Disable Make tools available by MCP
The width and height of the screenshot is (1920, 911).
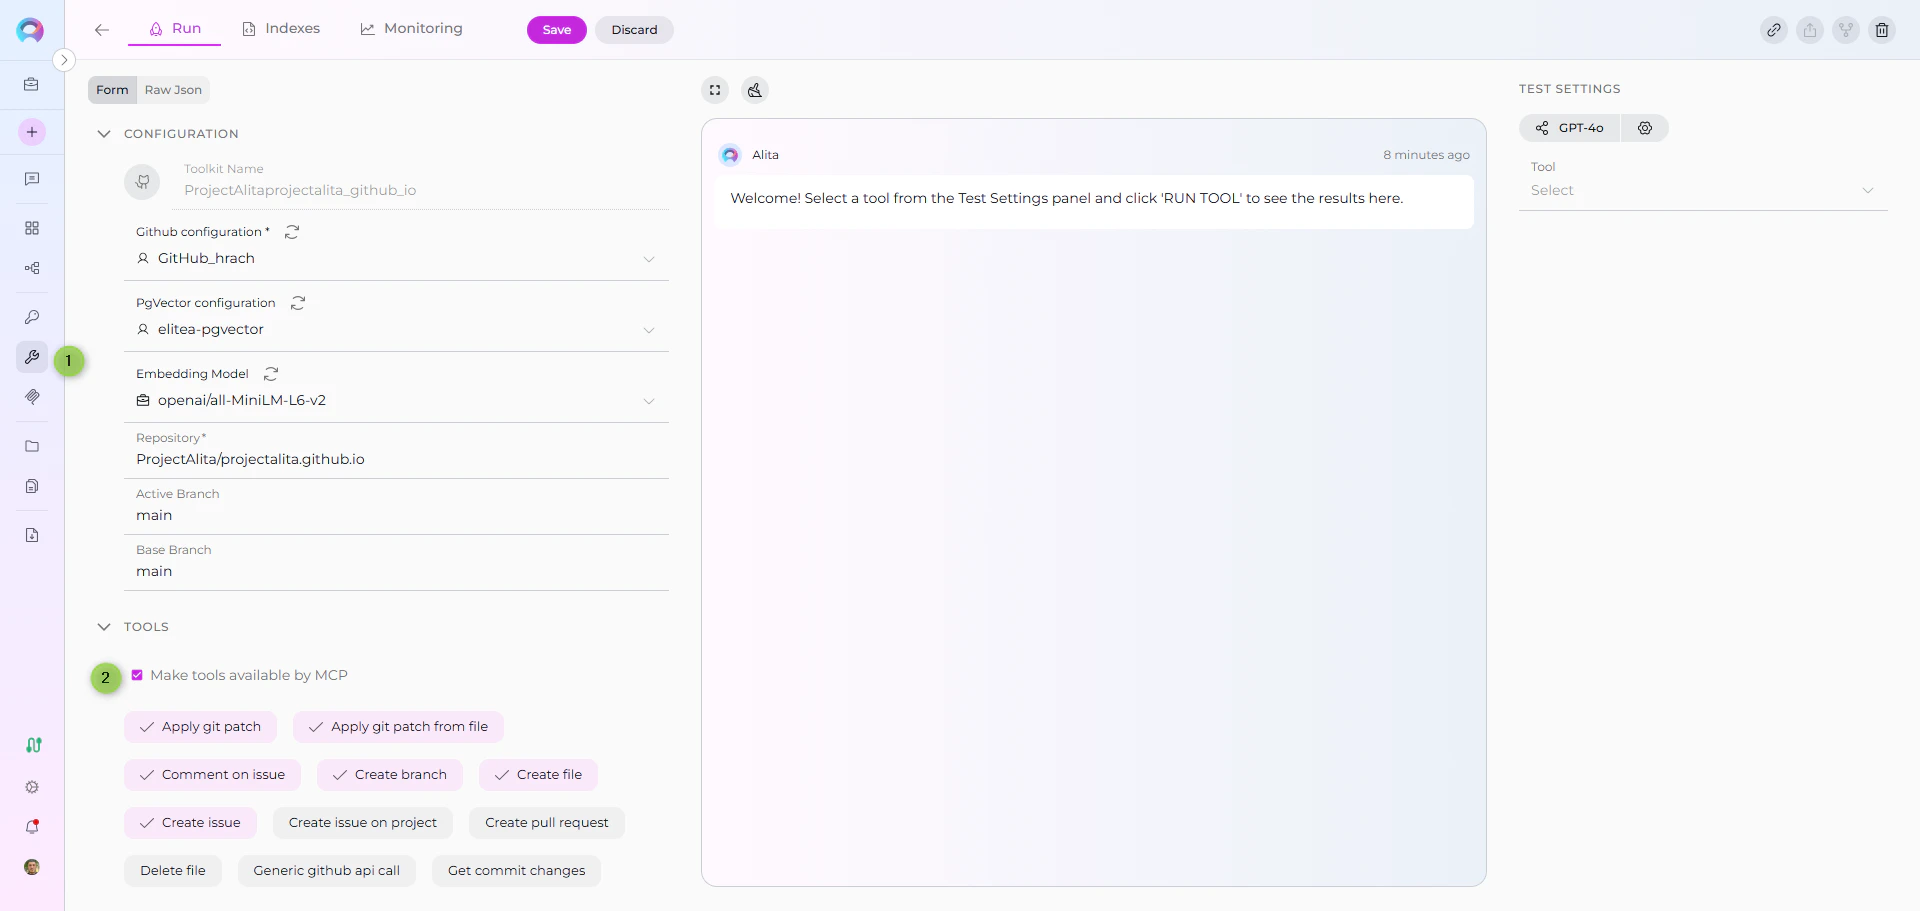tap(137, 675)
